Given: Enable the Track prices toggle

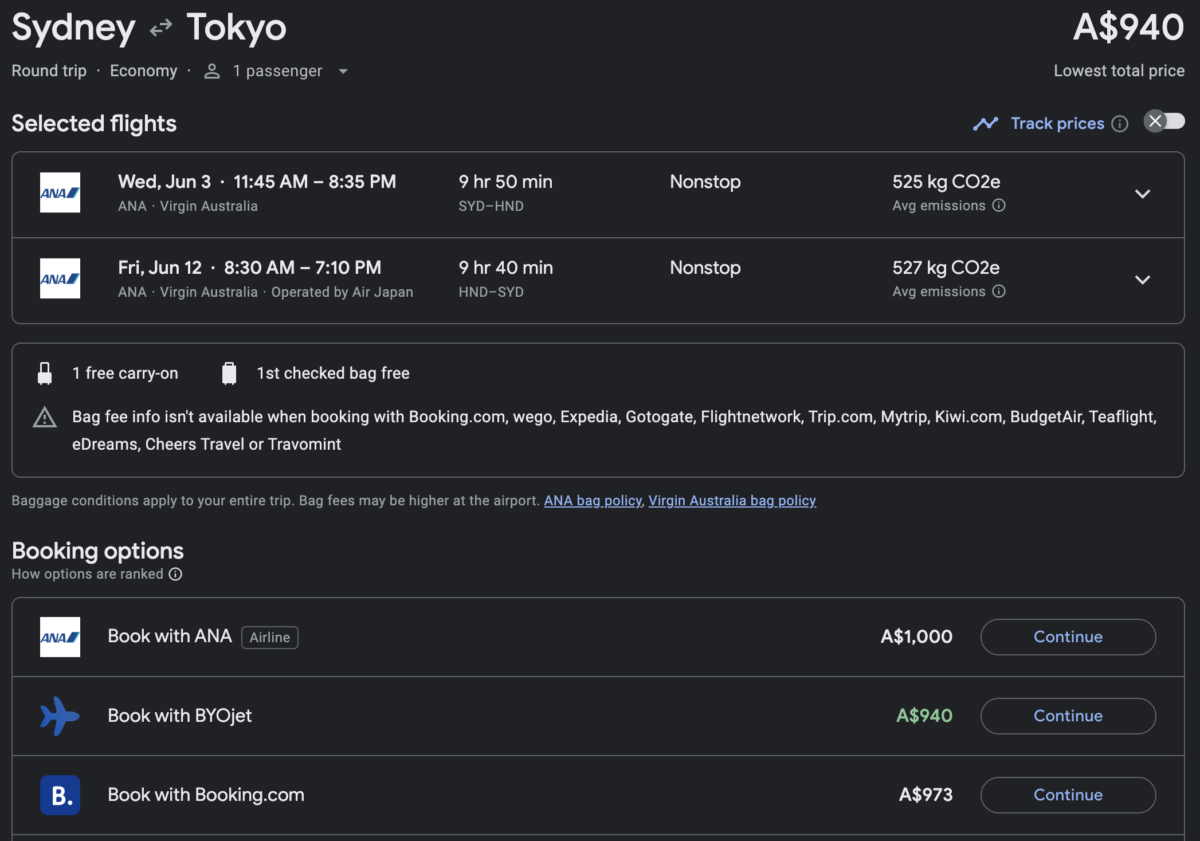Looking at the screenshot, I should click(1164, 122).
